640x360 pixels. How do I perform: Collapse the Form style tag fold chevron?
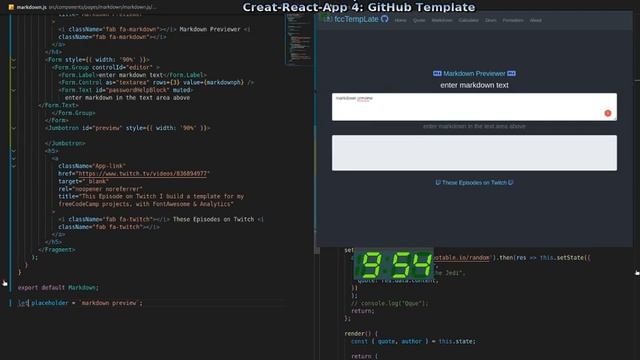[x=13, y=60]
